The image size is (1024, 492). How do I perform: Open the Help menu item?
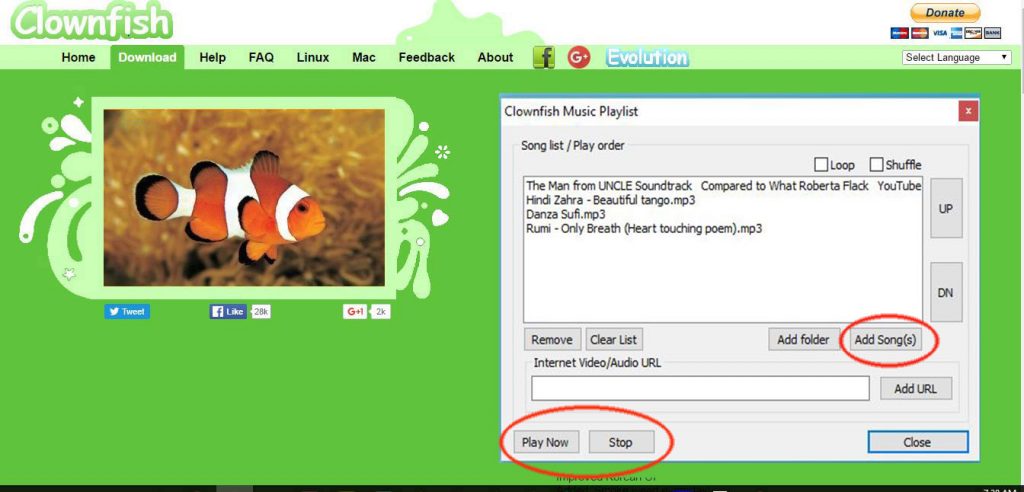[x=212, y=57]
